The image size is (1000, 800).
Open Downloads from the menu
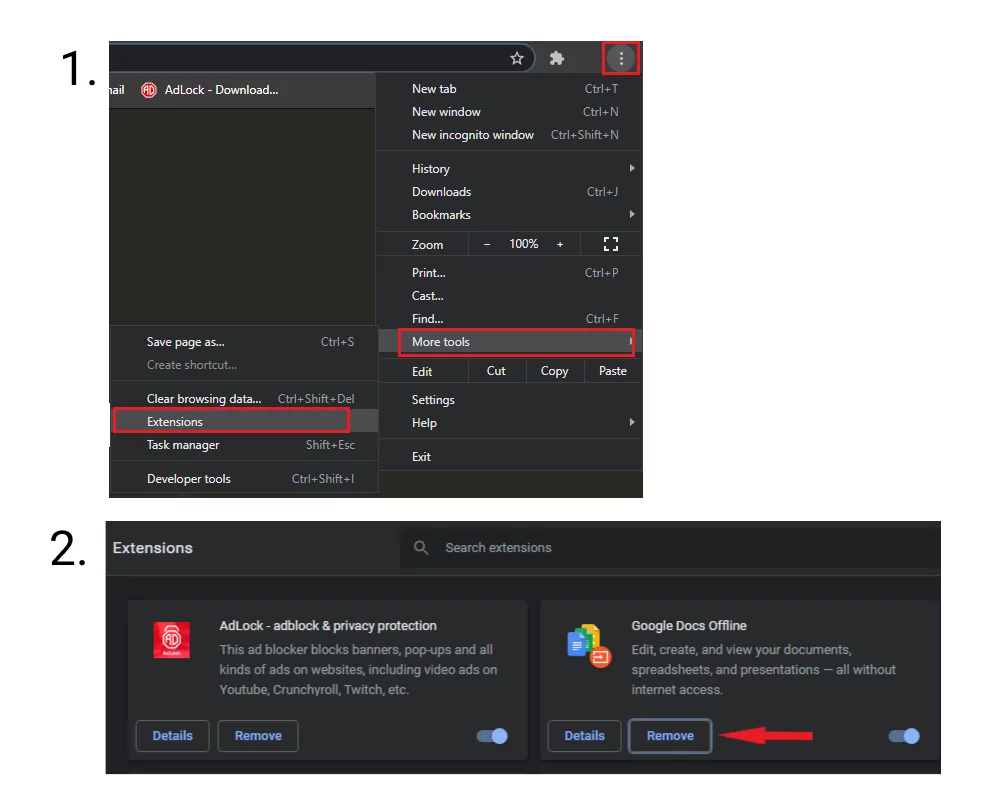click(x=509, y=191)
